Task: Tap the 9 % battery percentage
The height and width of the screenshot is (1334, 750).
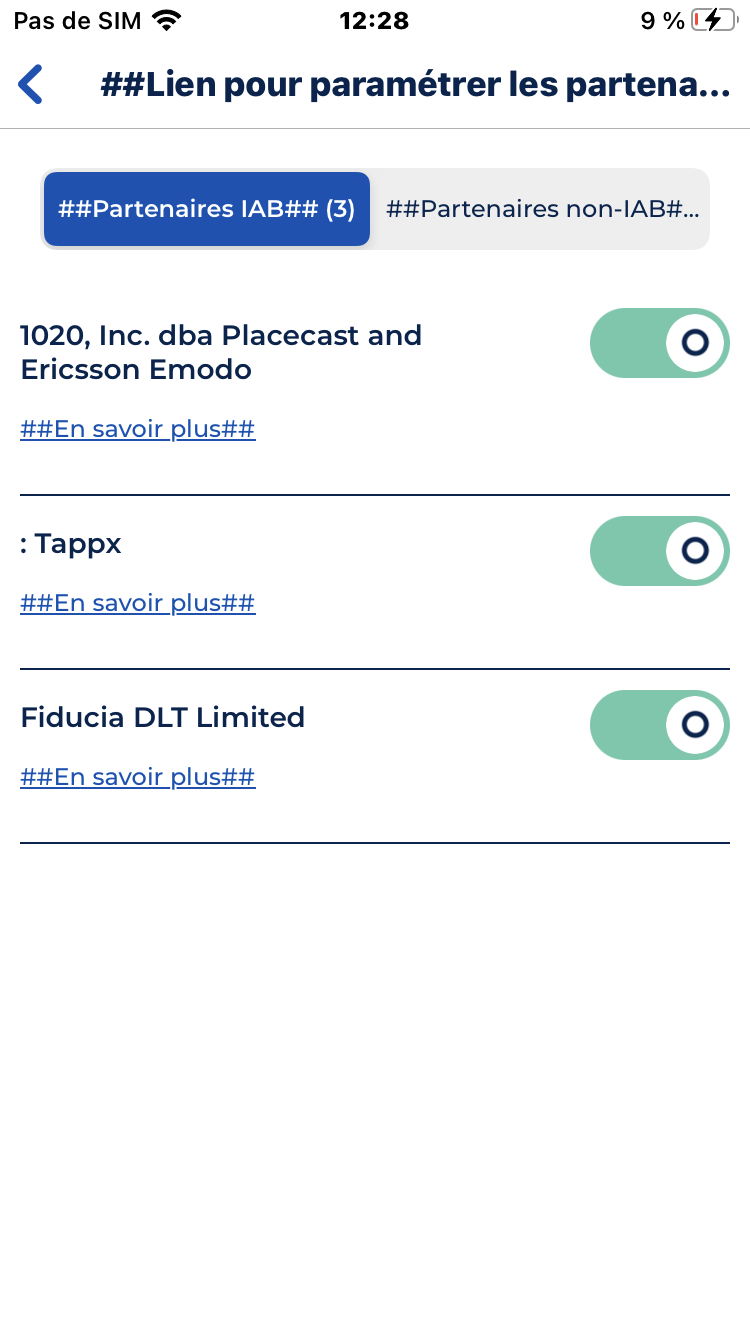Action: click(662, 20)
